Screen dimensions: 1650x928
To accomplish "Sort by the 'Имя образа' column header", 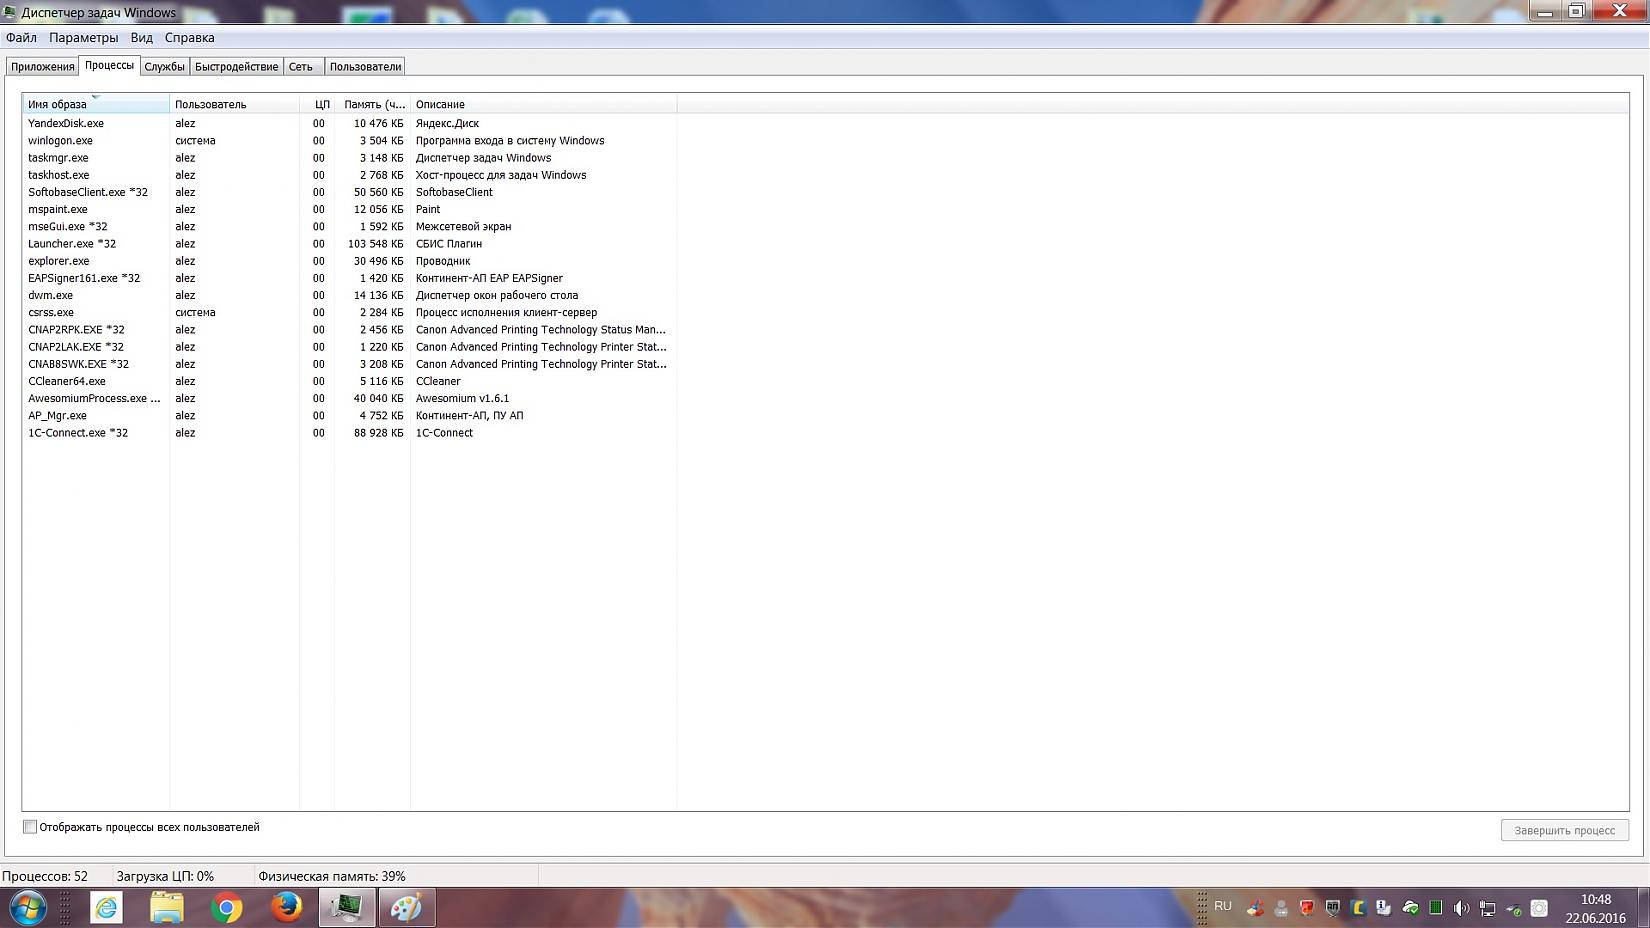I will click(x=96, y=104).
